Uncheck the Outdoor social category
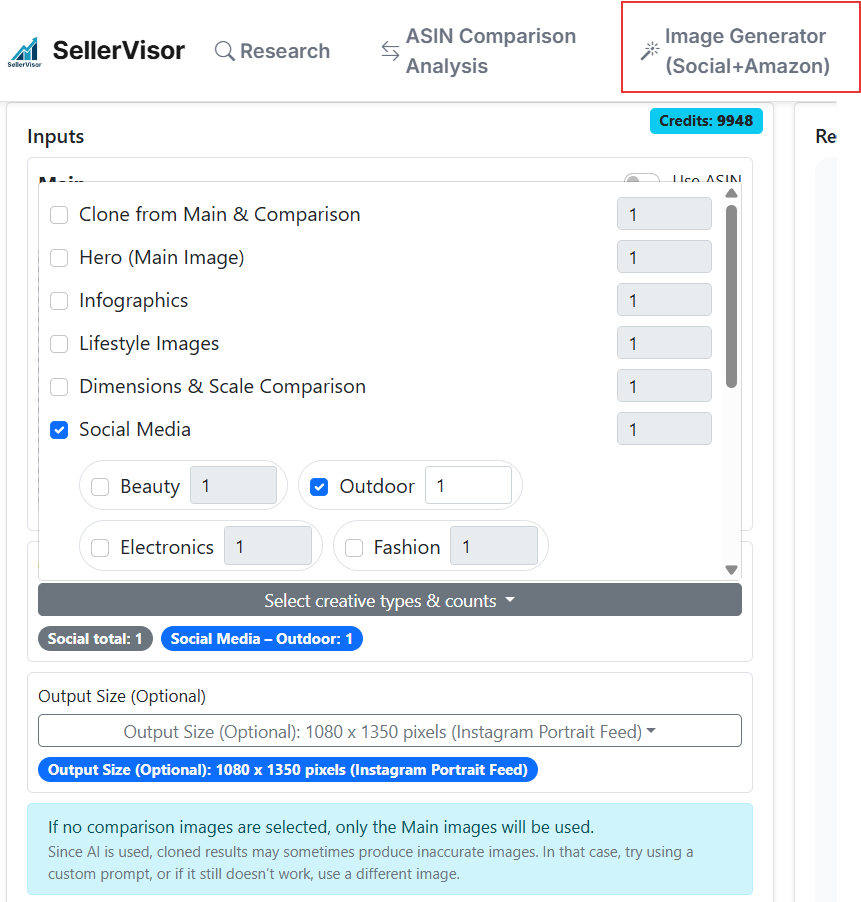The height and width of the screenshot is (902, 861). 319,487
